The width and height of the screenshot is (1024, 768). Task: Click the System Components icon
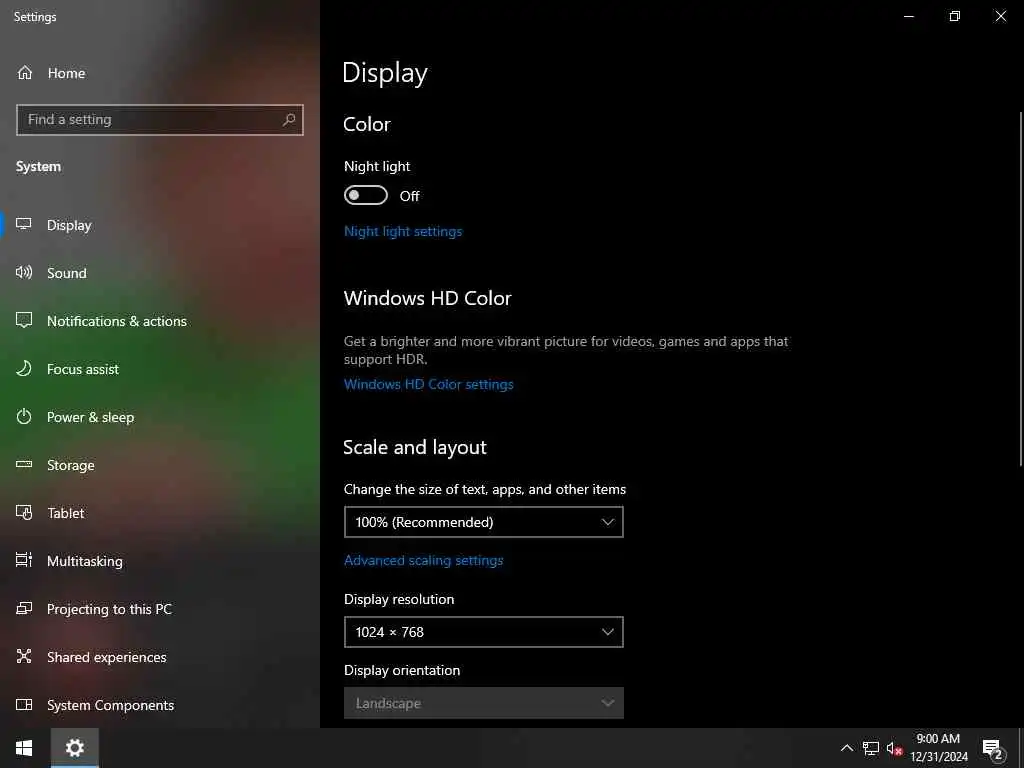24,705
